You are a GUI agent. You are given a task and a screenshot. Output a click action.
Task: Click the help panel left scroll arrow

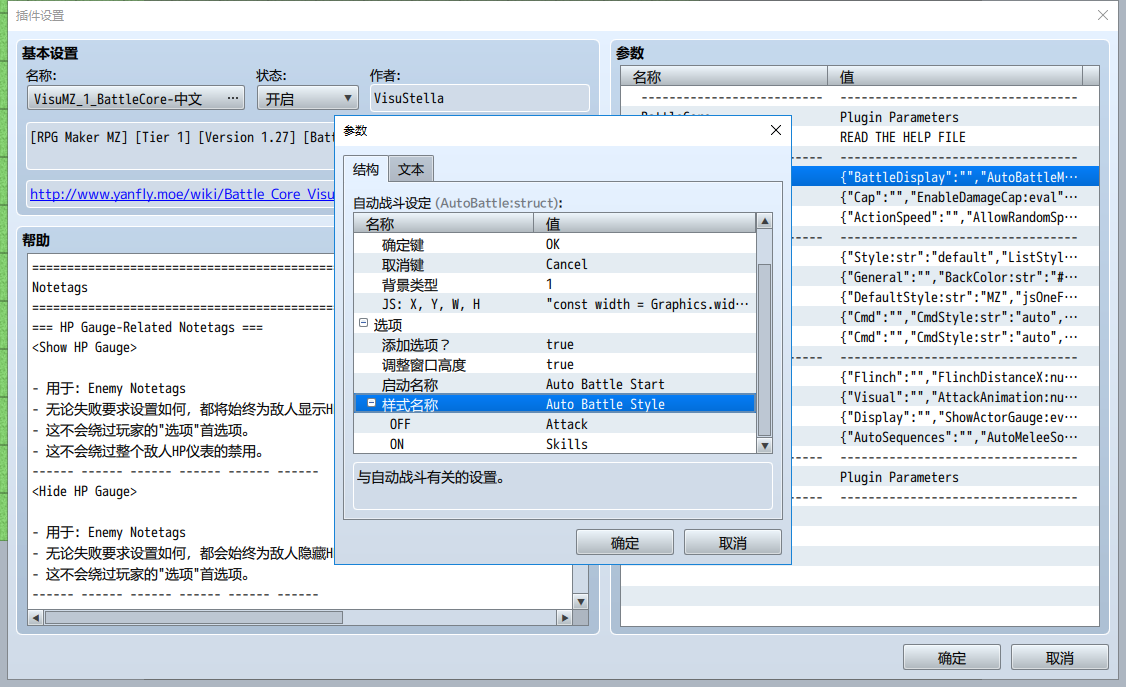35,617
